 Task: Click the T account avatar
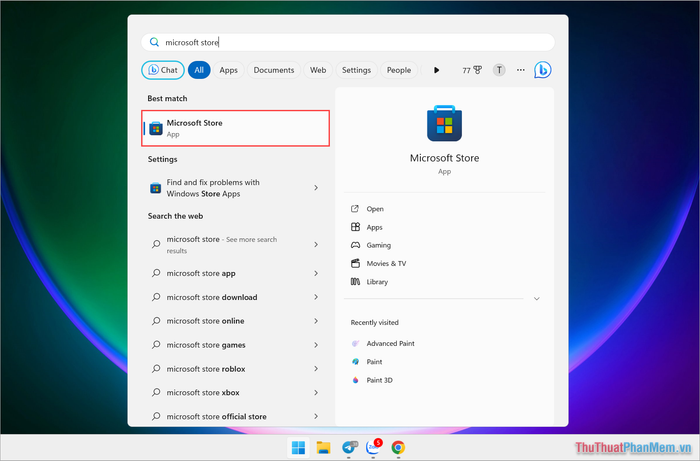tap(499, 70)
